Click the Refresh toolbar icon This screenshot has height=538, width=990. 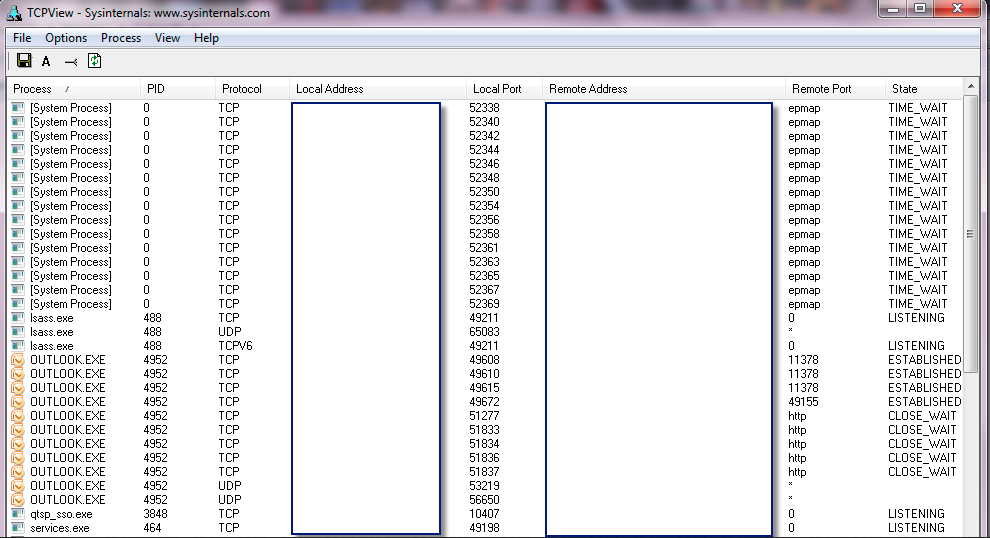point(95,61)
